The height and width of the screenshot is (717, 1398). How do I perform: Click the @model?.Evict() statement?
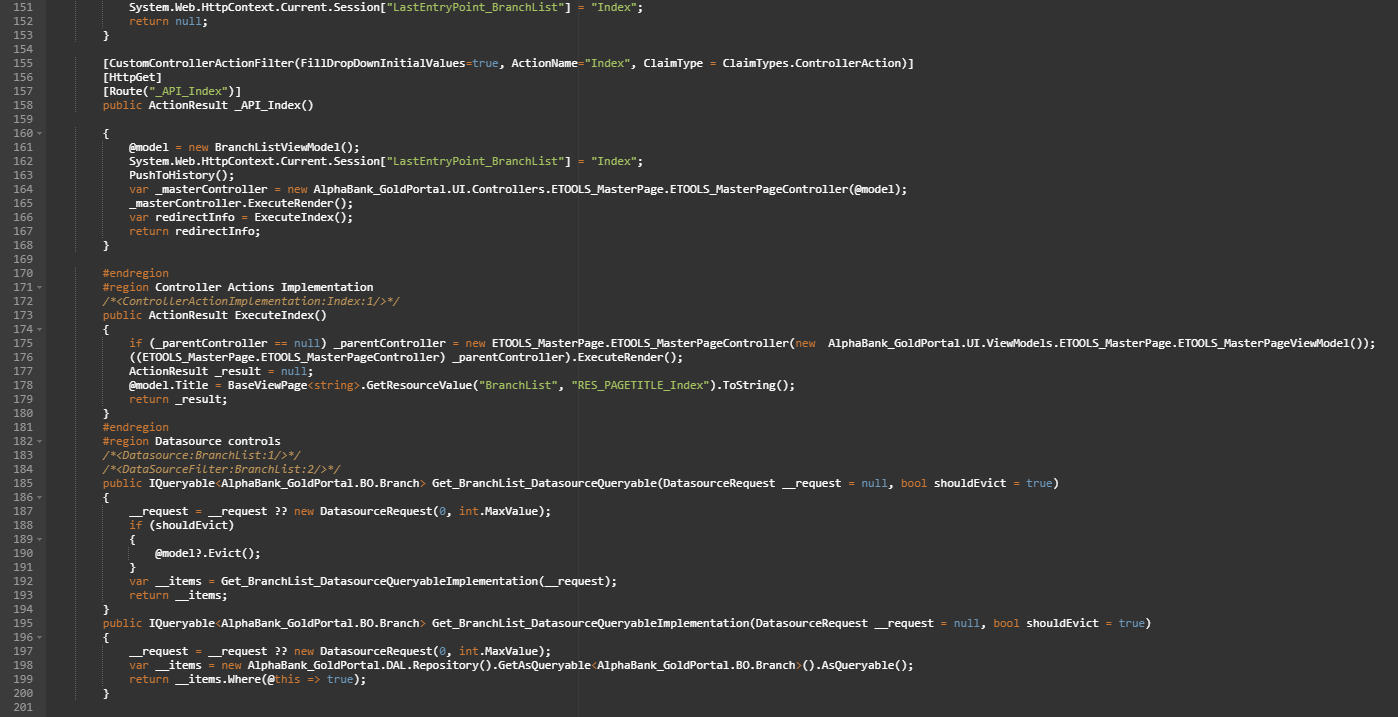pos(207,553)
